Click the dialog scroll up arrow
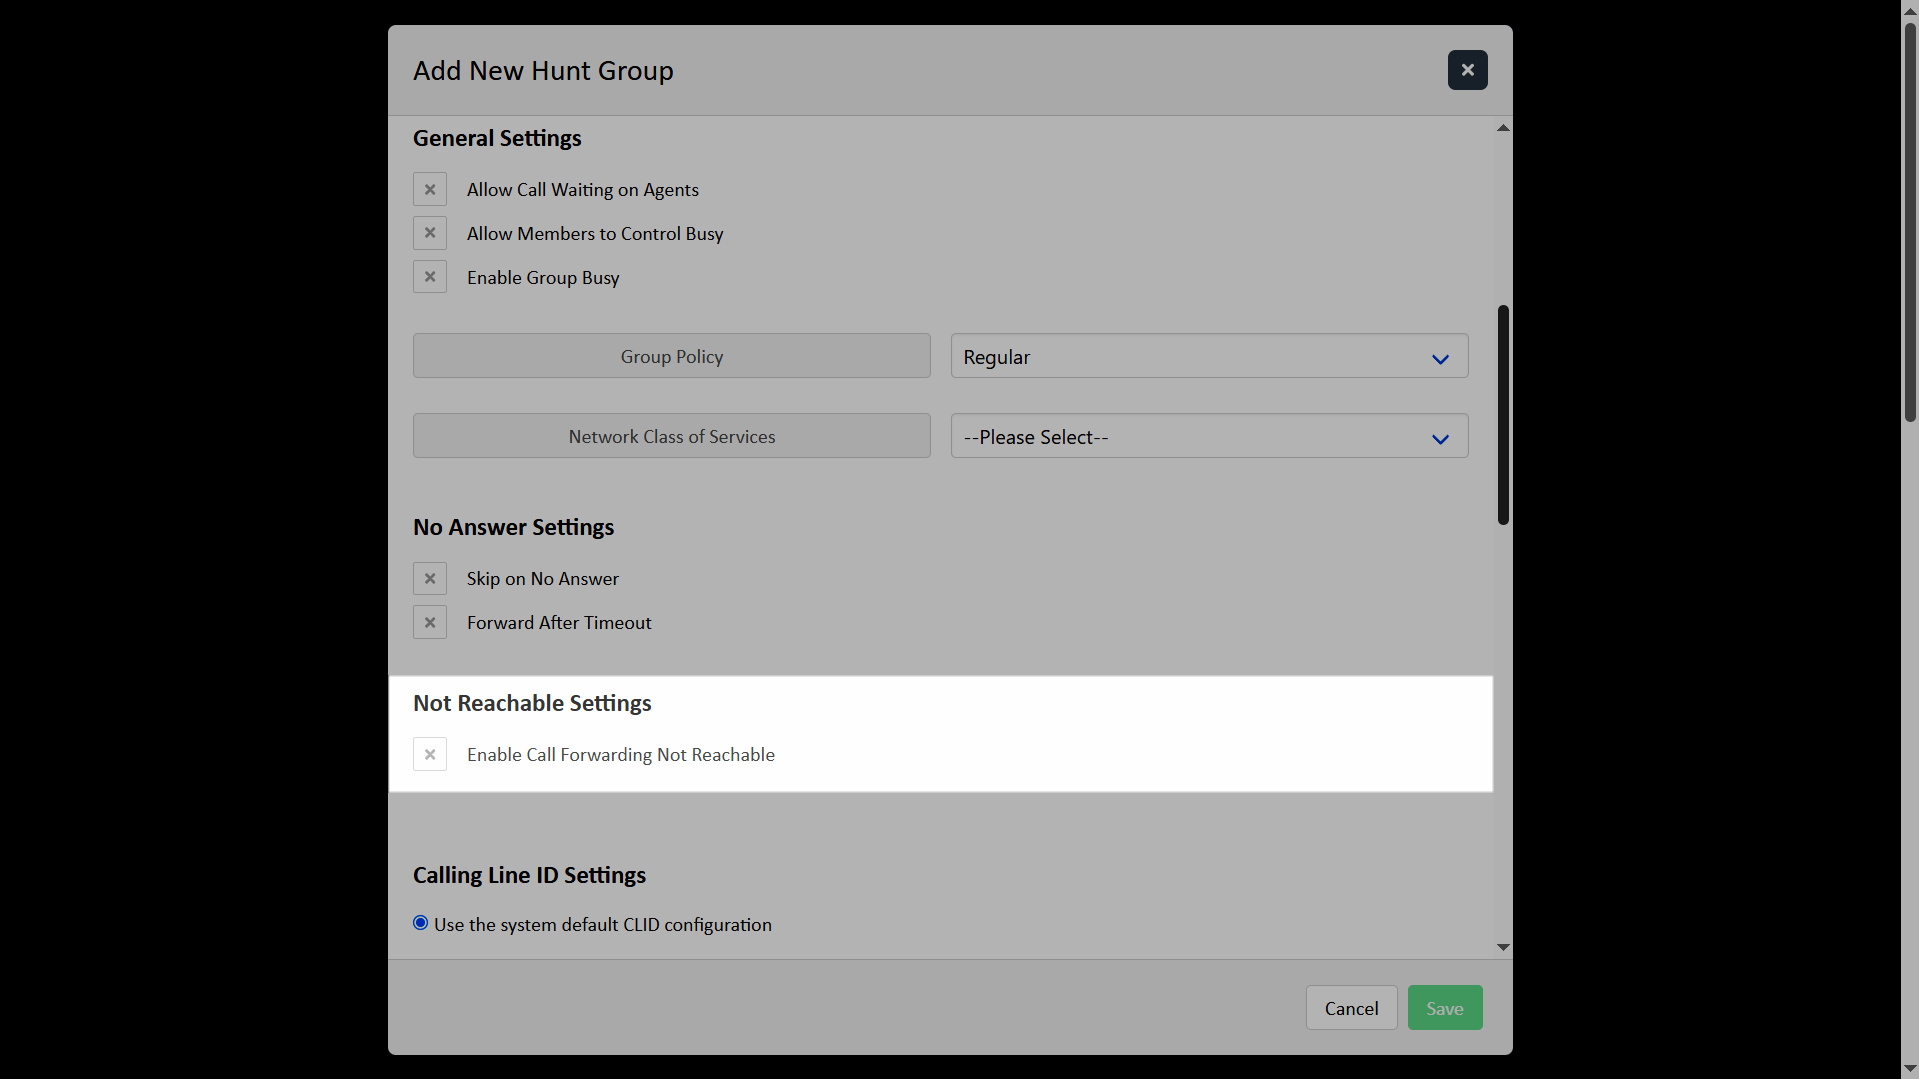This screenshot has height=1079, width=1919. coord(1503,128)
